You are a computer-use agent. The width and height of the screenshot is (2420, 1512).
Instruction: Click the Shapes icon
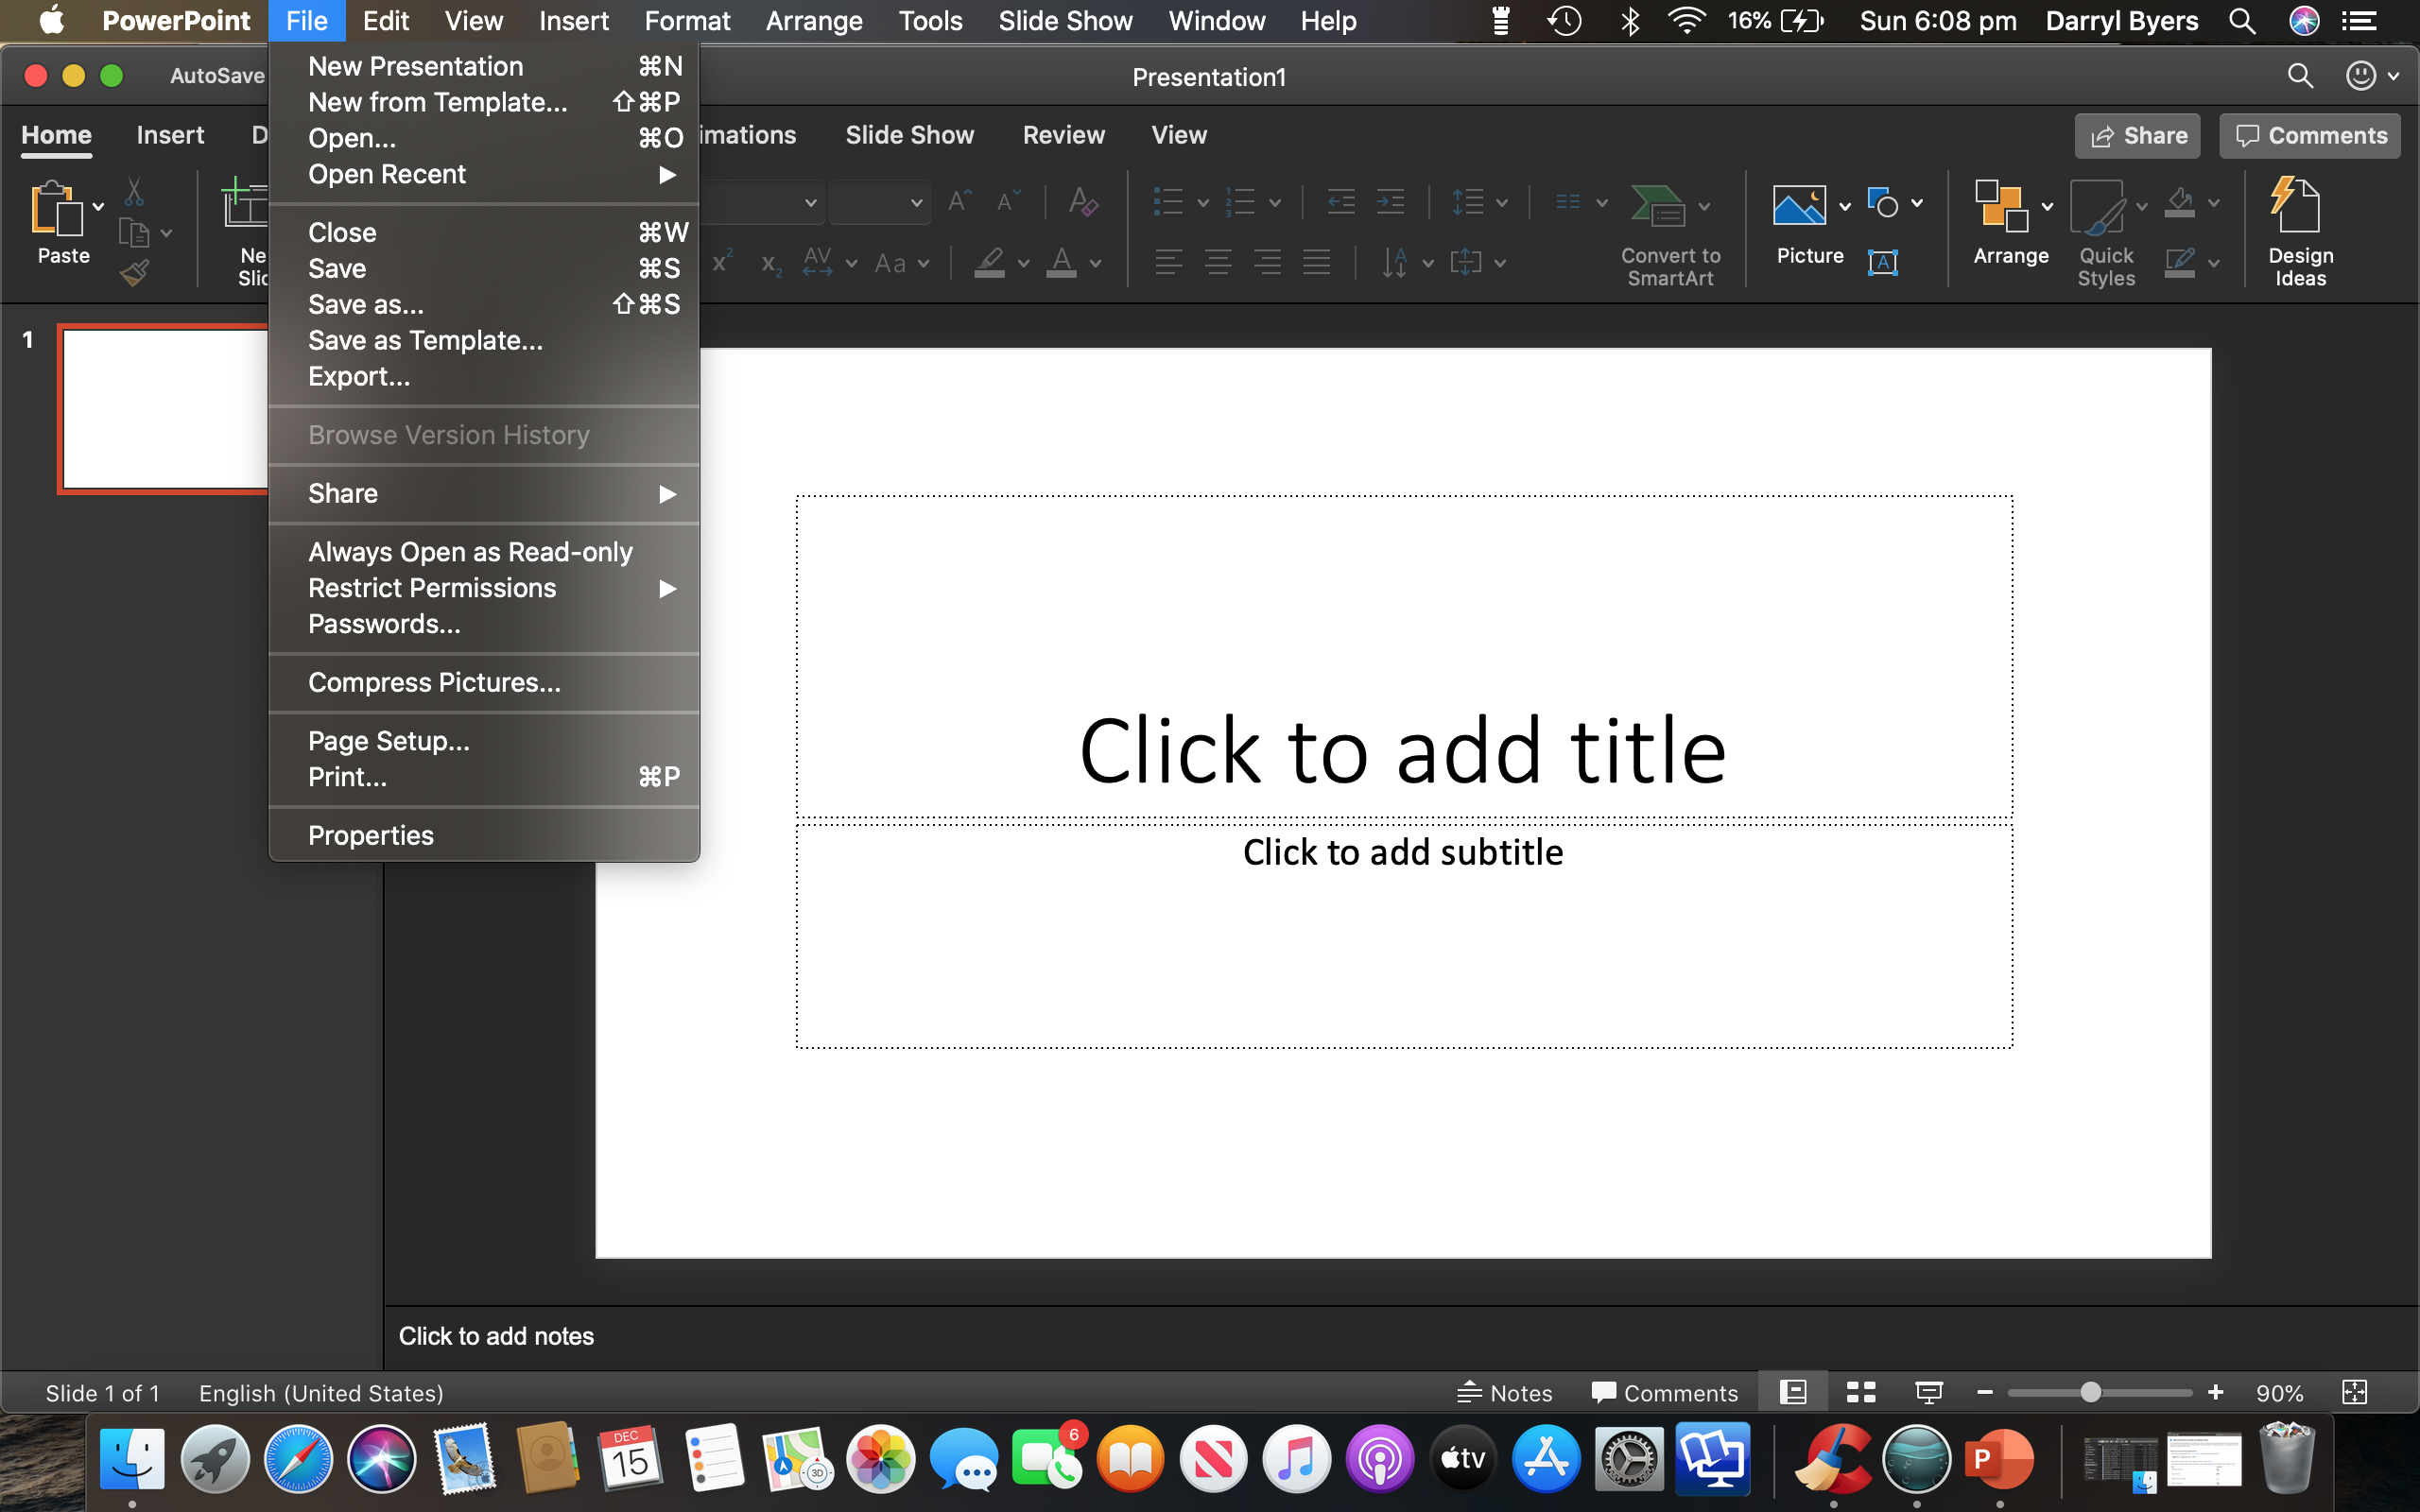click(x=1883, y=203)
